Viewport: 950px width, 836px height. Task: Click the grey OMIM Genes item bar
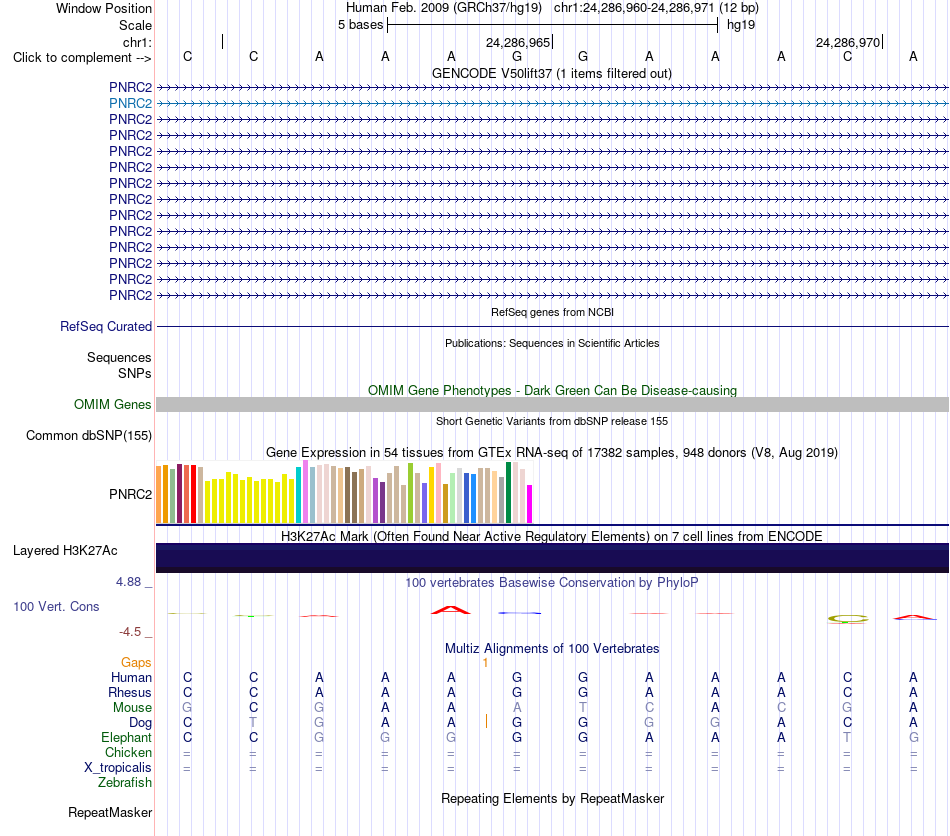point(552,405)
